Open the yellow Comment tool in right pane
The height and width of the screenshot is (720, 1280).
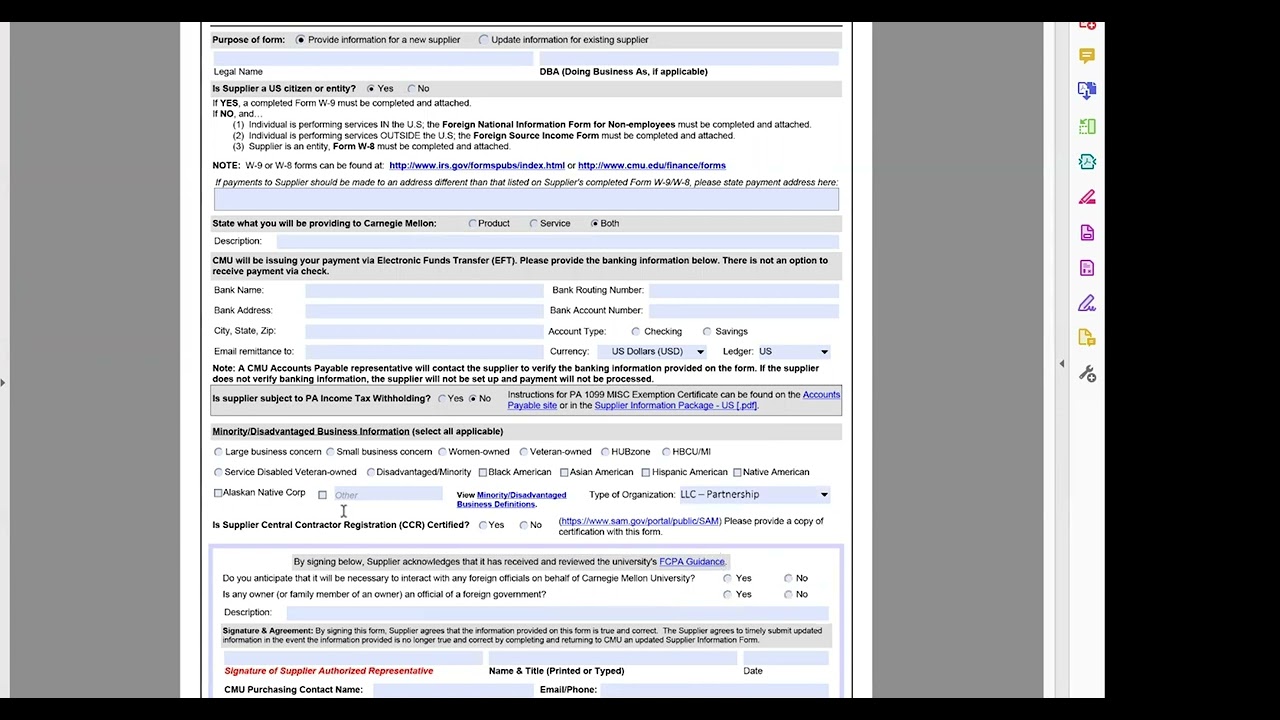[1087, 56]
